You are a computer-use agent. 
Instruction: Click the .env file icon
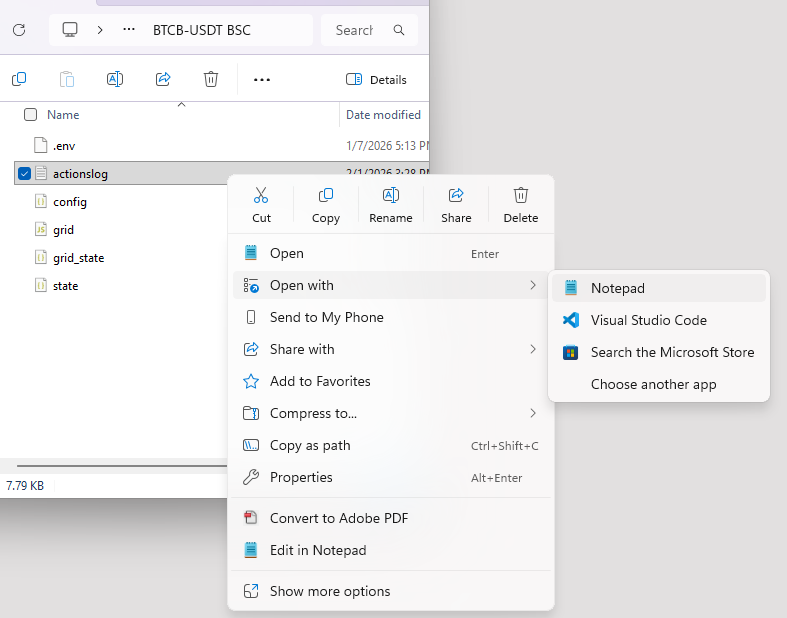pyautogui.click(x=41, y=145)
